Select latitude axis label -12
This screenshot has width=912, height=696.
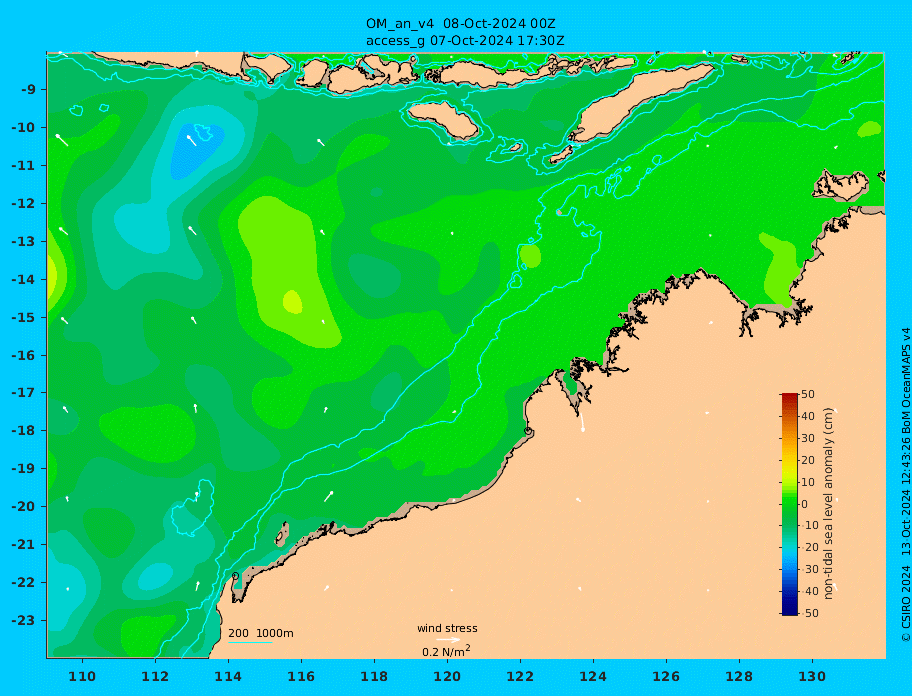point(23,204)
